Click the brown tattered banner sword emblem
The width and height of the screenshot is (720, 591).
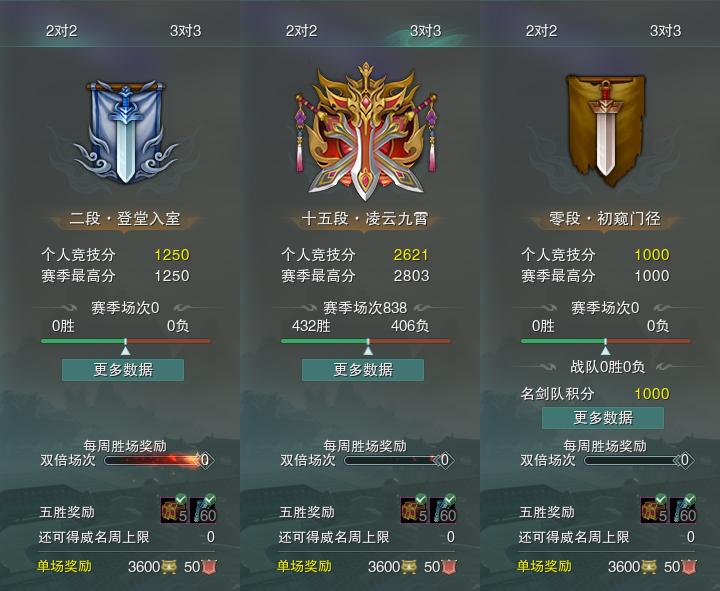coord(605,131)
